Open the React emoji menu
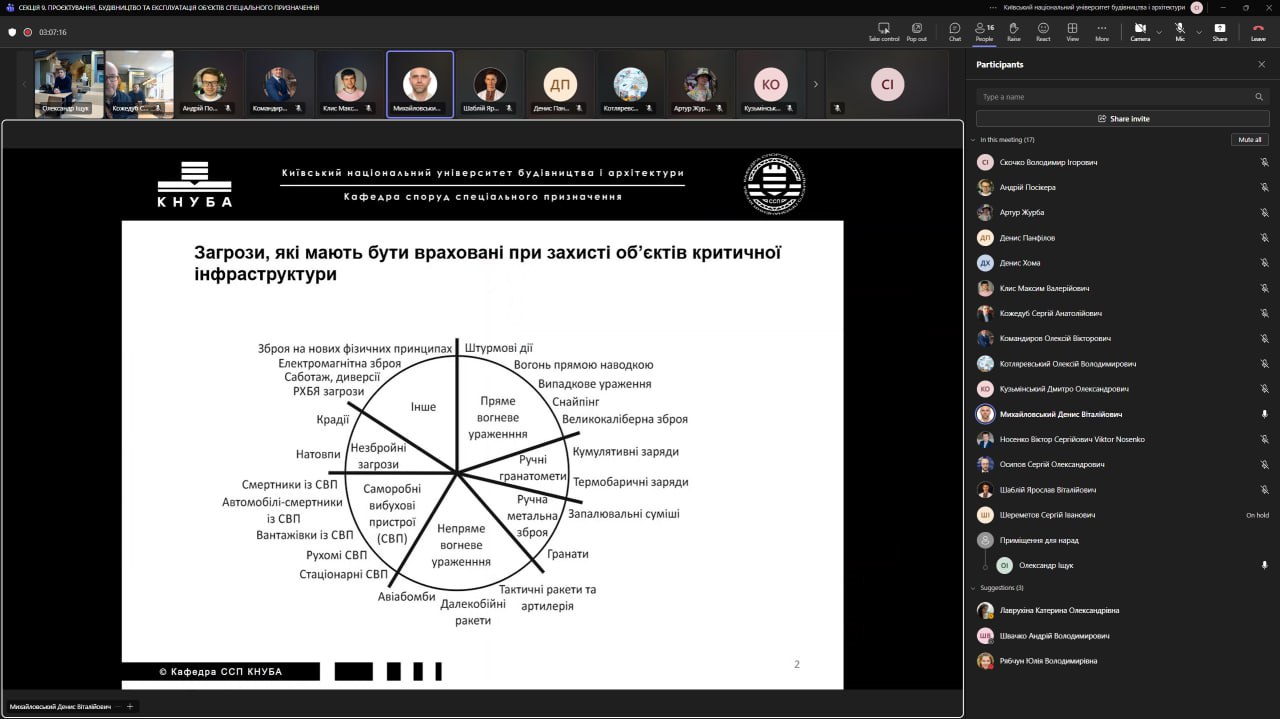Screen dimensions: 1280x719 coord(1043,31)
